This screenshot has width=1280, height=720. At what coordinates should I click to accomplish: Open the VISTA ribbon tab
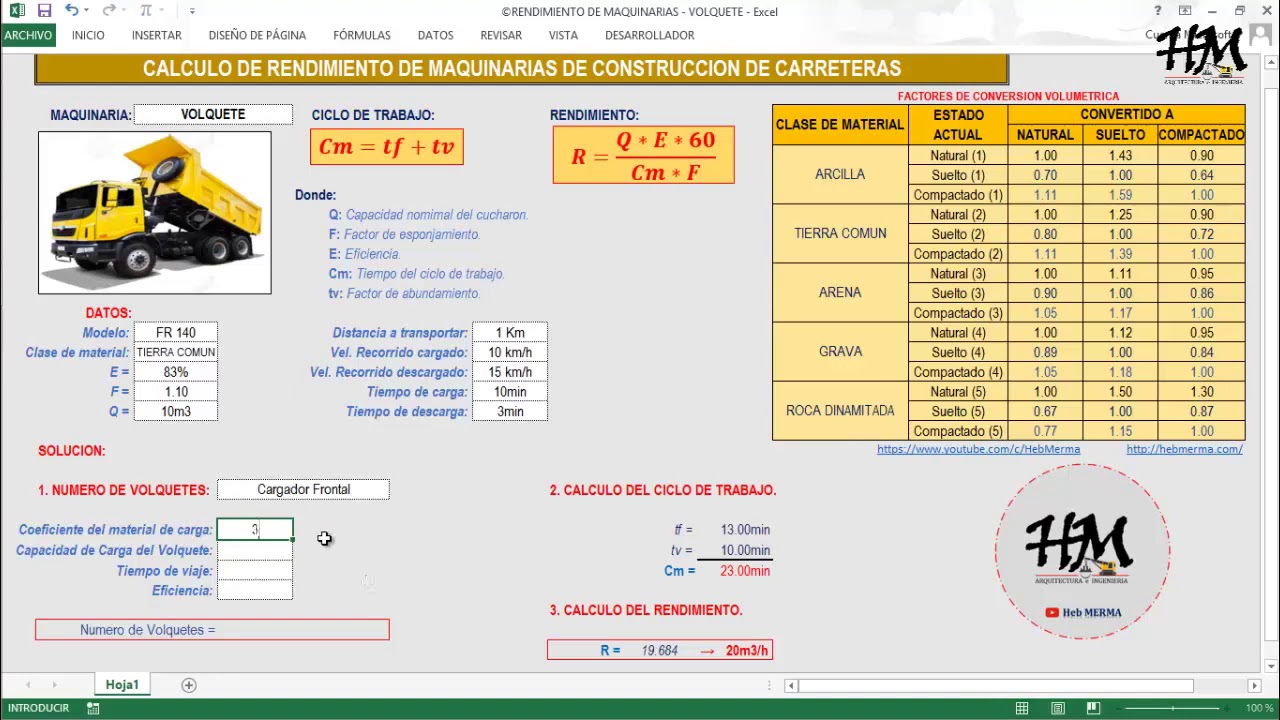coord(563,35)
